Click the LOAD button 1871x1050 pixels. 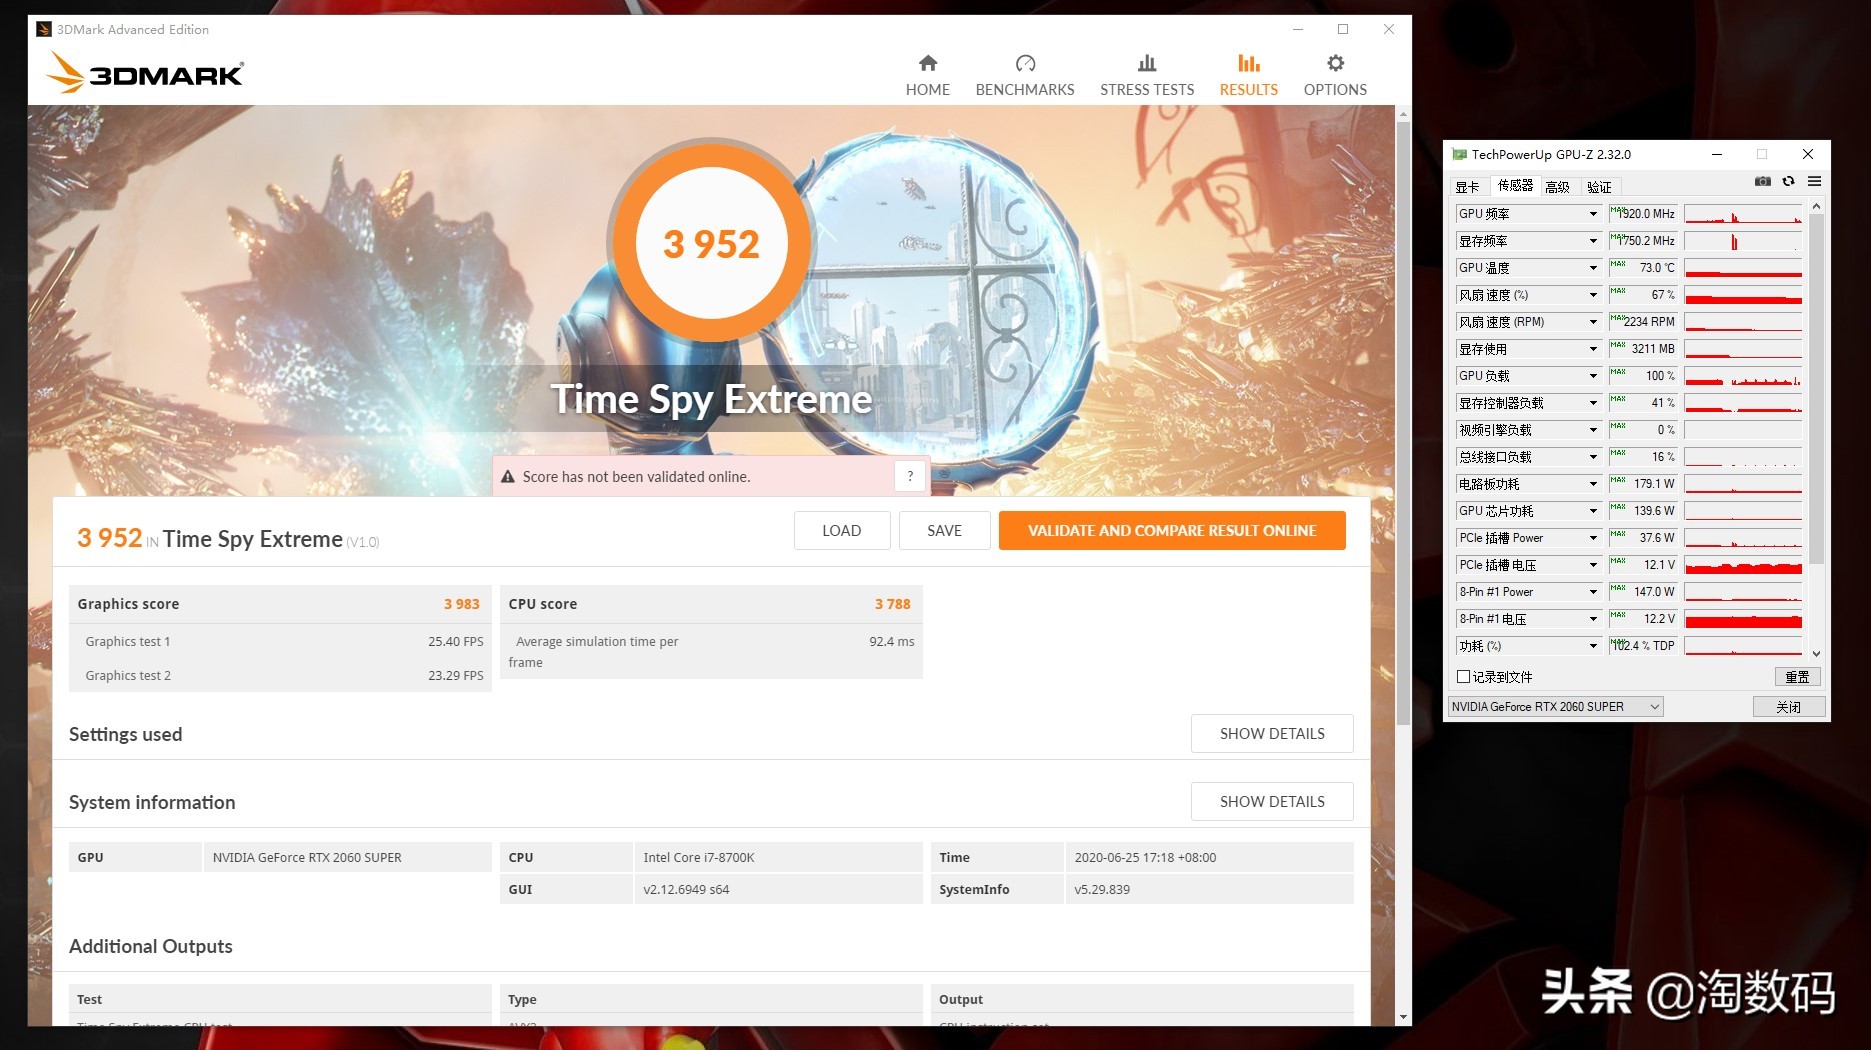pos(842,531)
